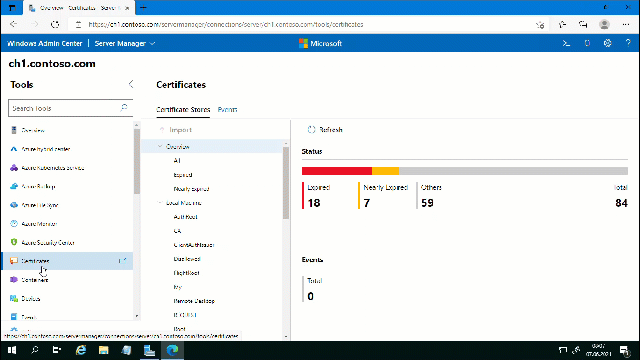Open the Events tool icon in Tools list
Image resolution: width=640 pixels, height=360 pixels.
tap(14, 317)
